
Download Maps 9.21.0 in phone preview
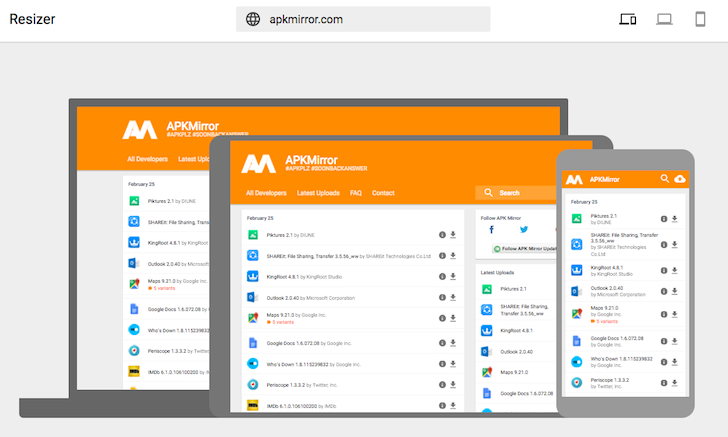click(x=675, y=314)
